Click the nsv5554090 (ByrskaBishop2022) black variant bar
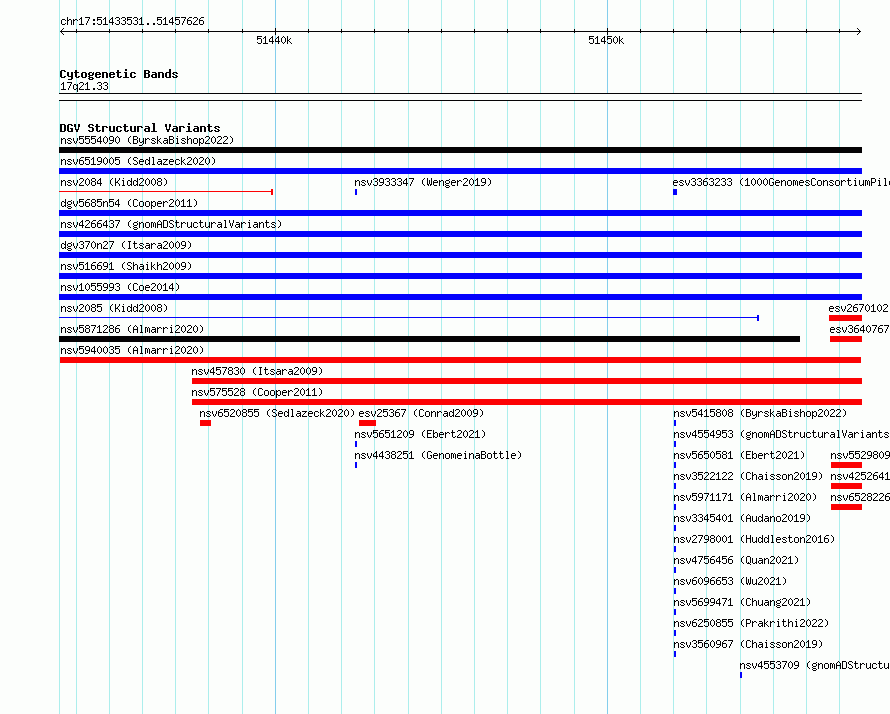Image resolution: width=890 pixels, height=714 pixels. click(460, 150)
